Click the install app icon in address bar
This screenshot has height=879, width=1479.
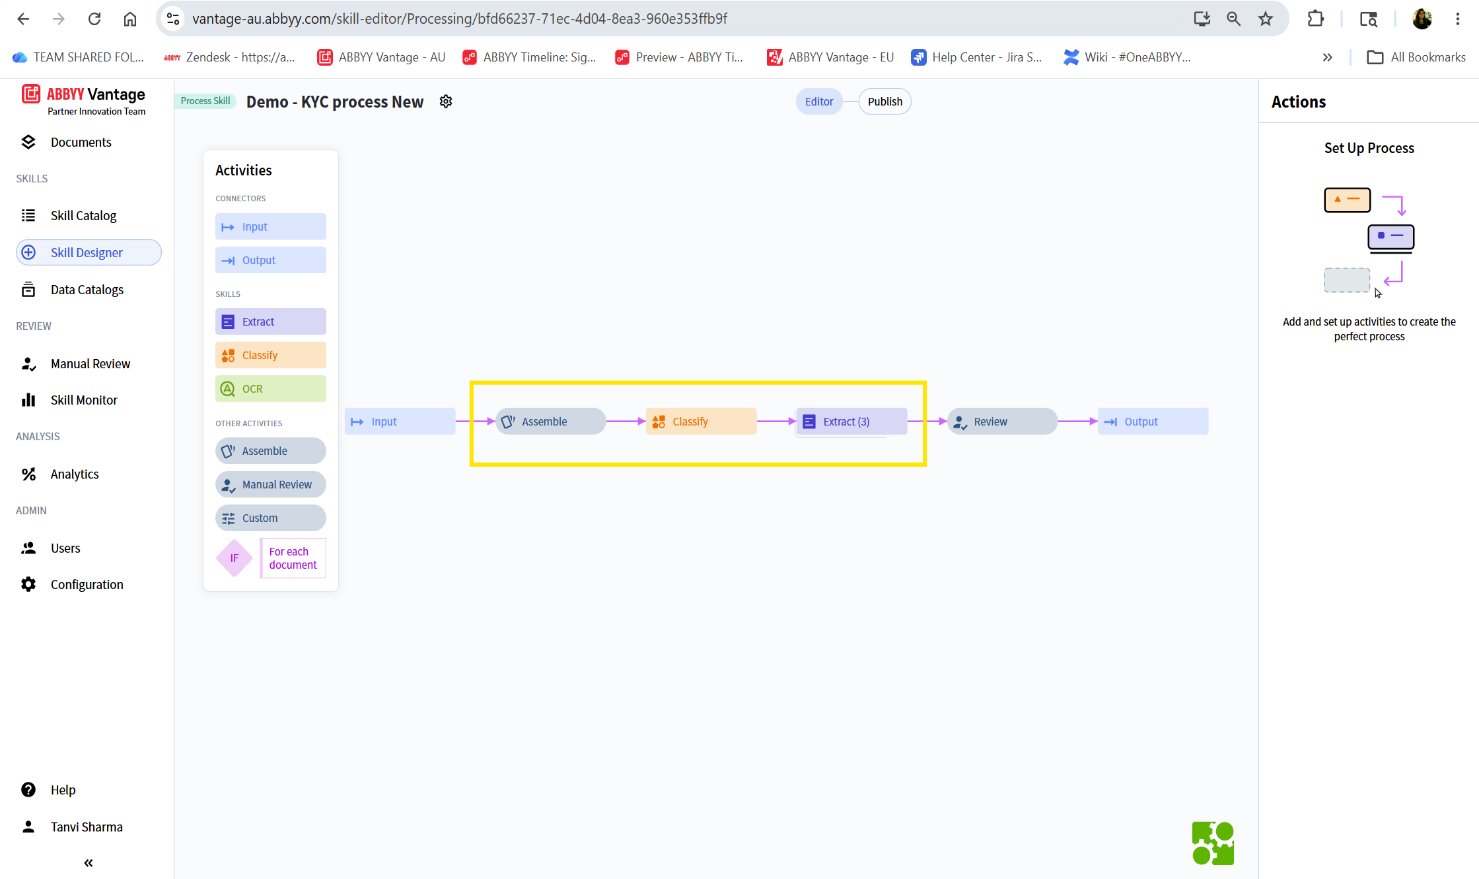tap(1202, 18)
